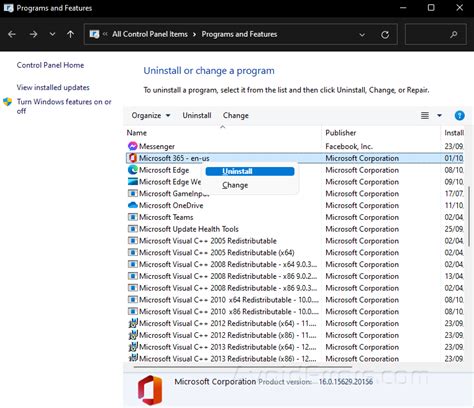
Task: Click the horizontal scrollbar under the list
Action: point(242,367)
